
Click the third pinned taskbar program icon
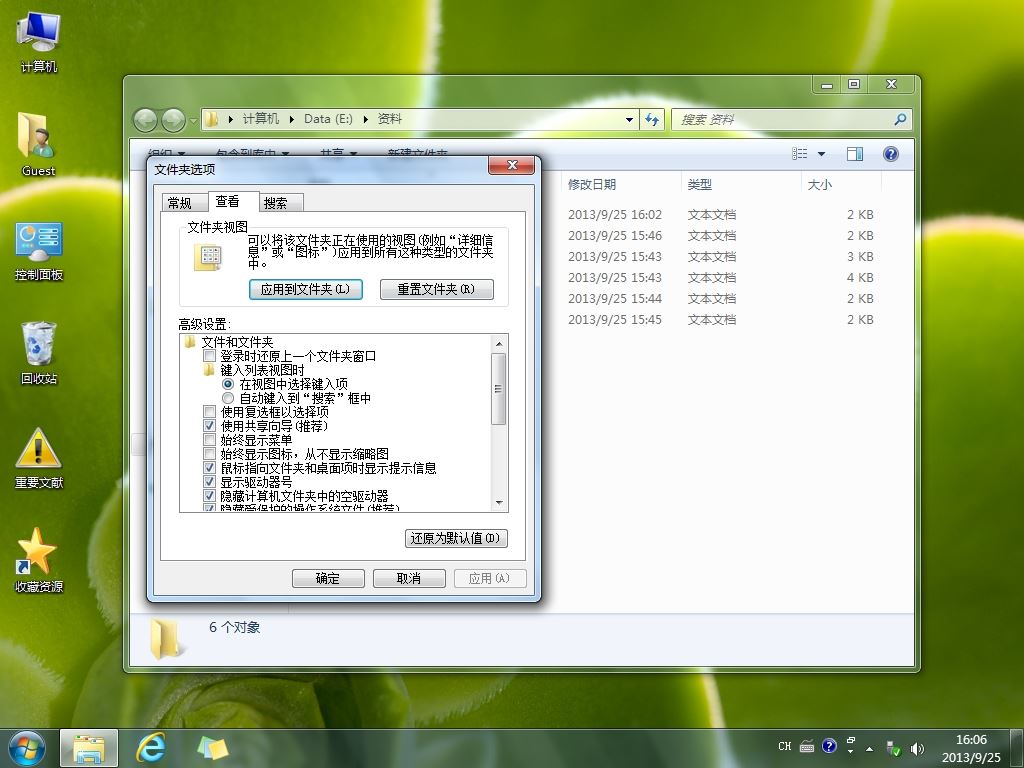(213, 748)
